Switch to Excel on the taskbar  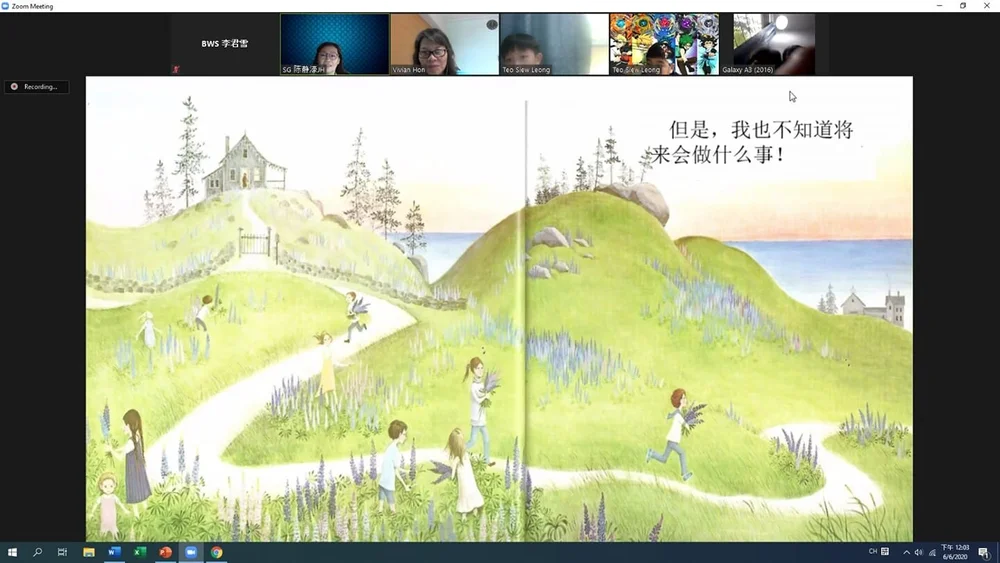coord(140,552)
